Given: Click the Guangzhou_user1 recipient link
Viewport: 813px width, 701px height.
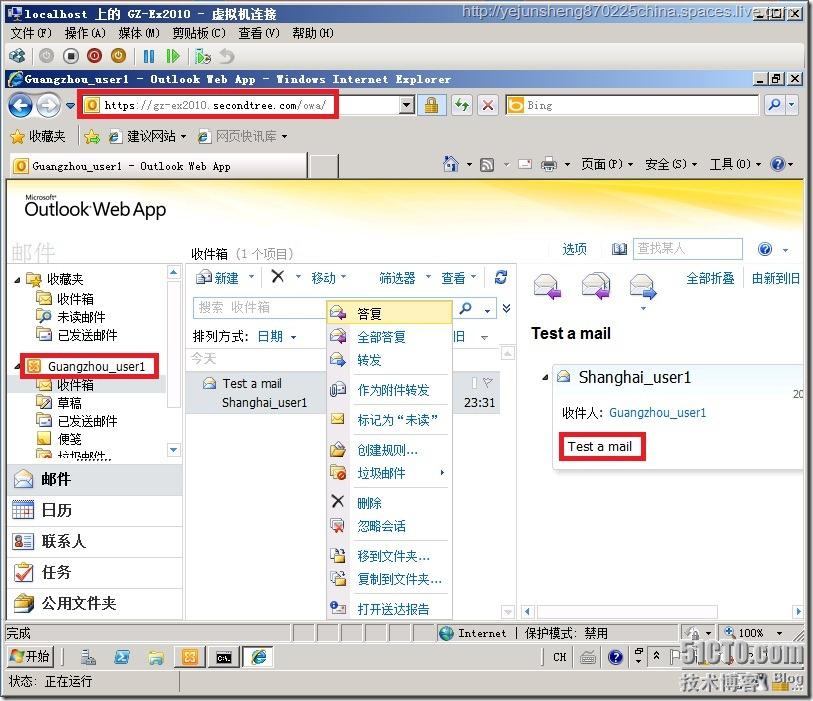Looking at the screenshot, I should click(657, 413).
